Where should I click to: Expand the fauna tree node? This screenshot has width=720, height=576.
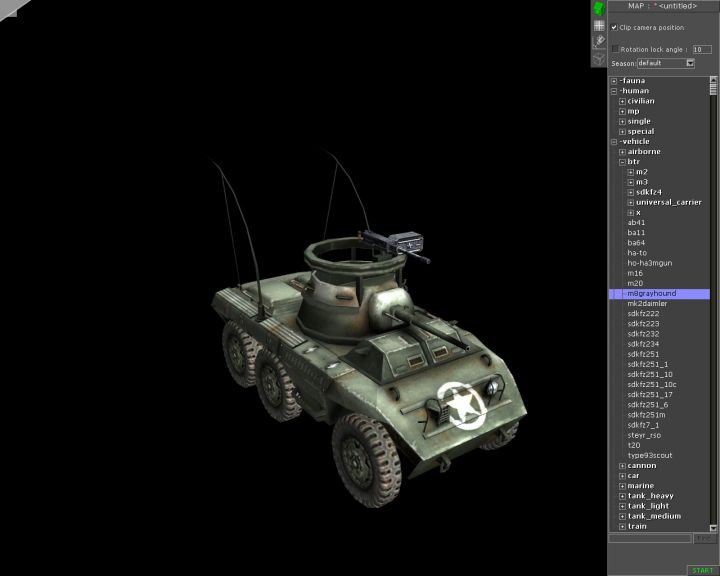click(614, 81)
